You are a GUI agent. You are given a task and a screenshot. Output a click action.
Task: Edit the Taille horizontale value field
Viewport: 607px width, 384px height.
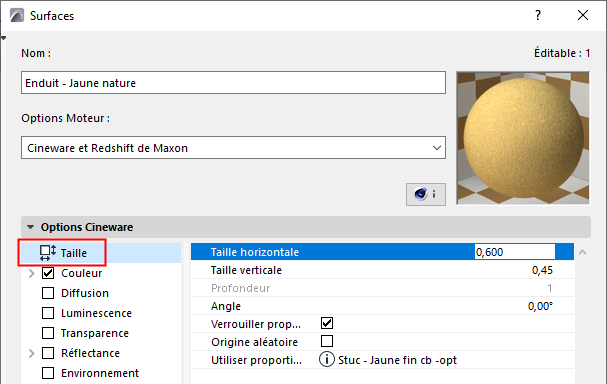[515, 252]
